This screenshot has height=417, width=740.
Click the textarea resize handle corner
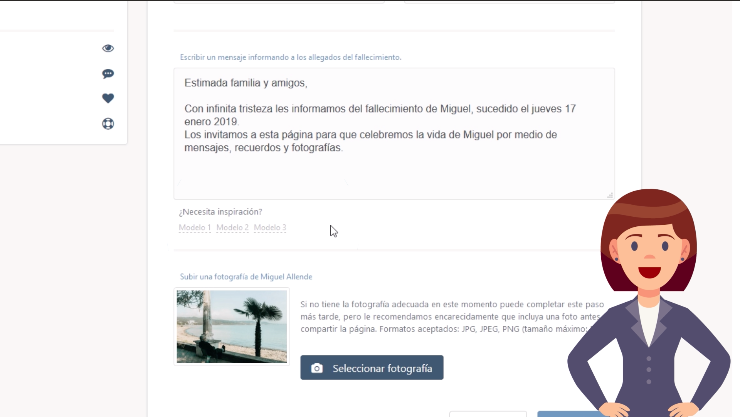(x=609, y=194)
